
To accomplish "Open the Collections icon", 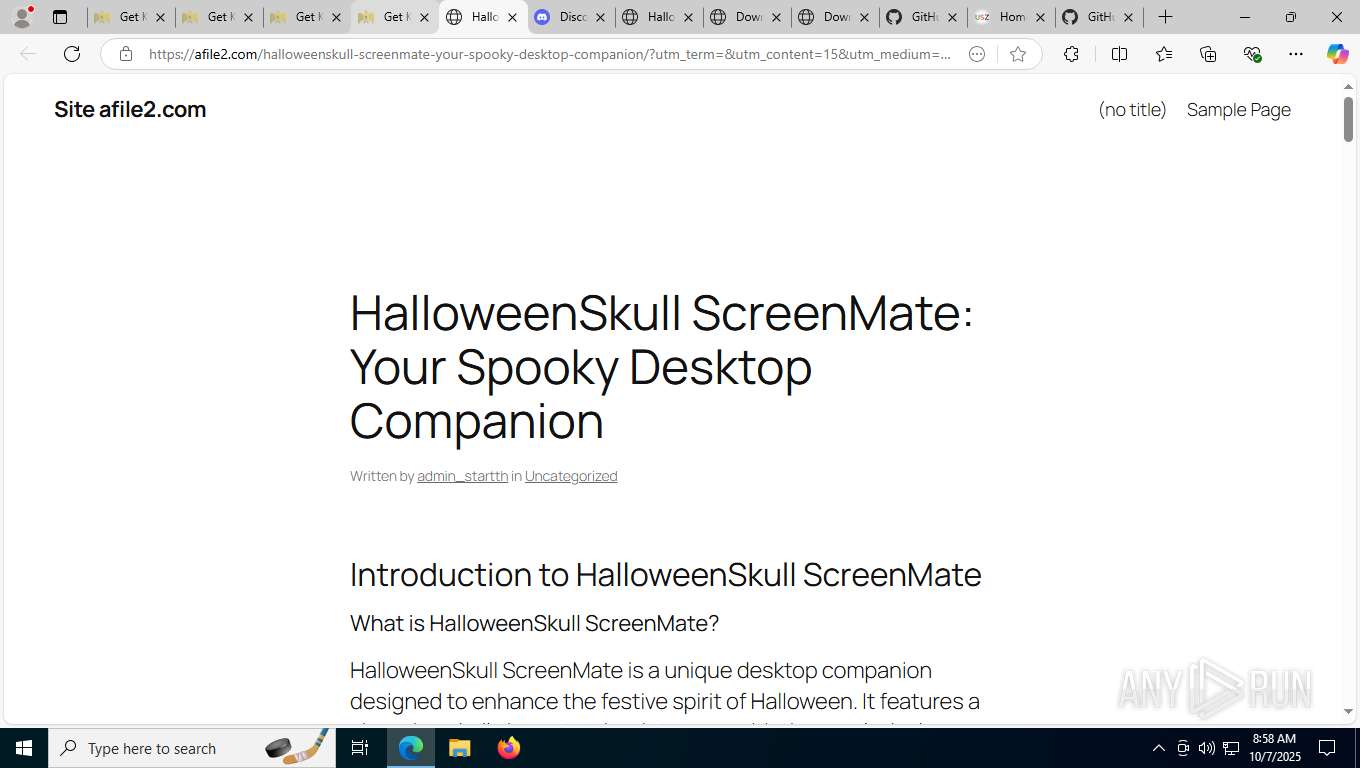I will coord(1208,54).
